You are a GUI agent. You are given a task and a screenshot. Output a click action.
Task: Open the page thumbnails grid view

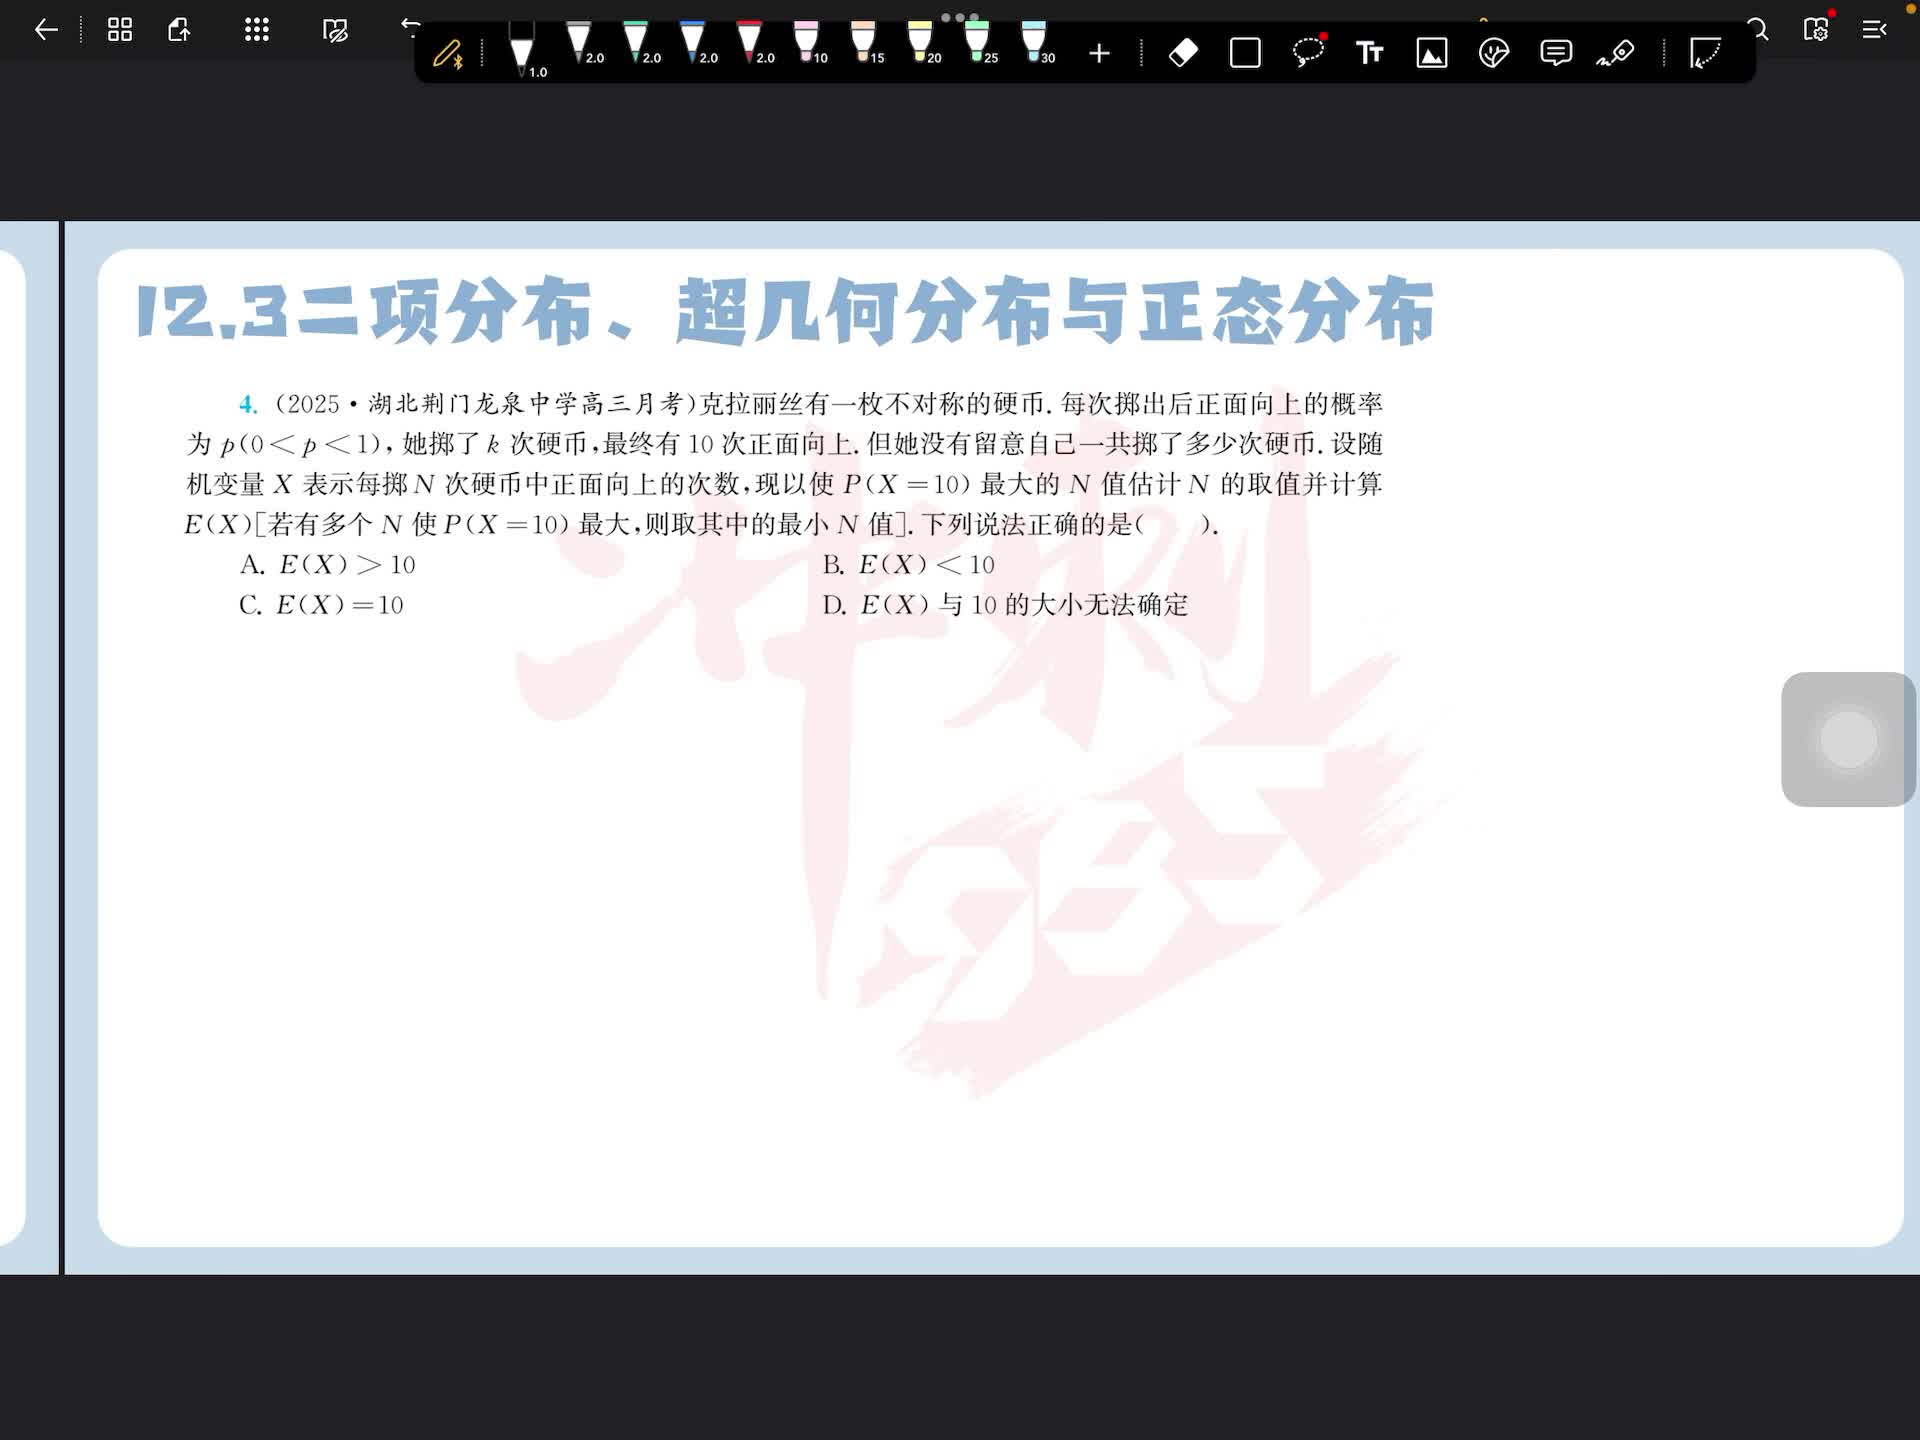pyautogui.click(x=120, y=30)
